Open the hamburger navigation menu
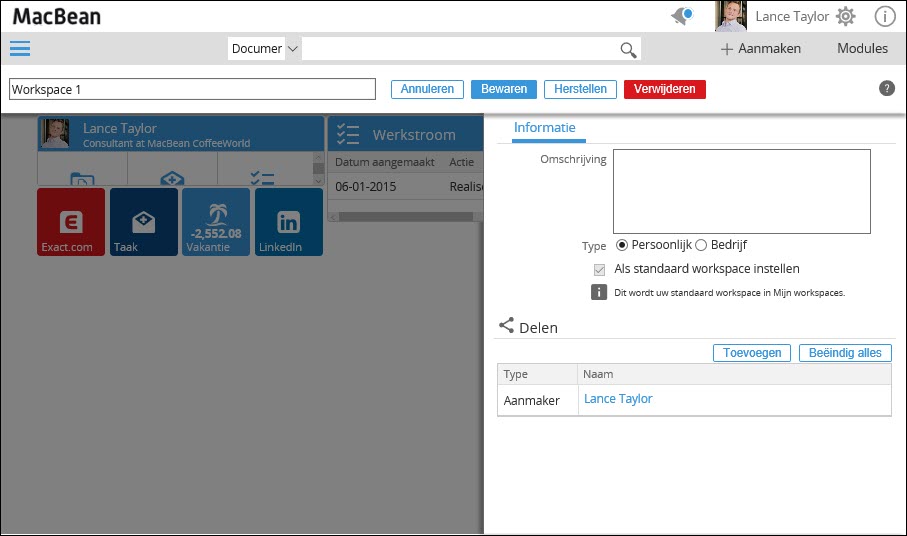The width and height of the screenshot is (907, 536). click(x=20, y=48)
